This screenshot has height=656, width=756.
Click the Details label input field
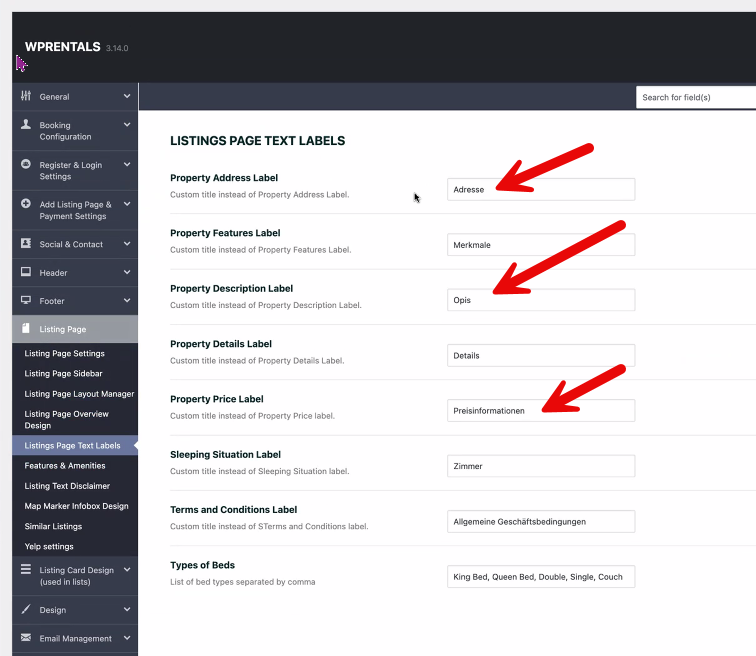coord(541,355)
